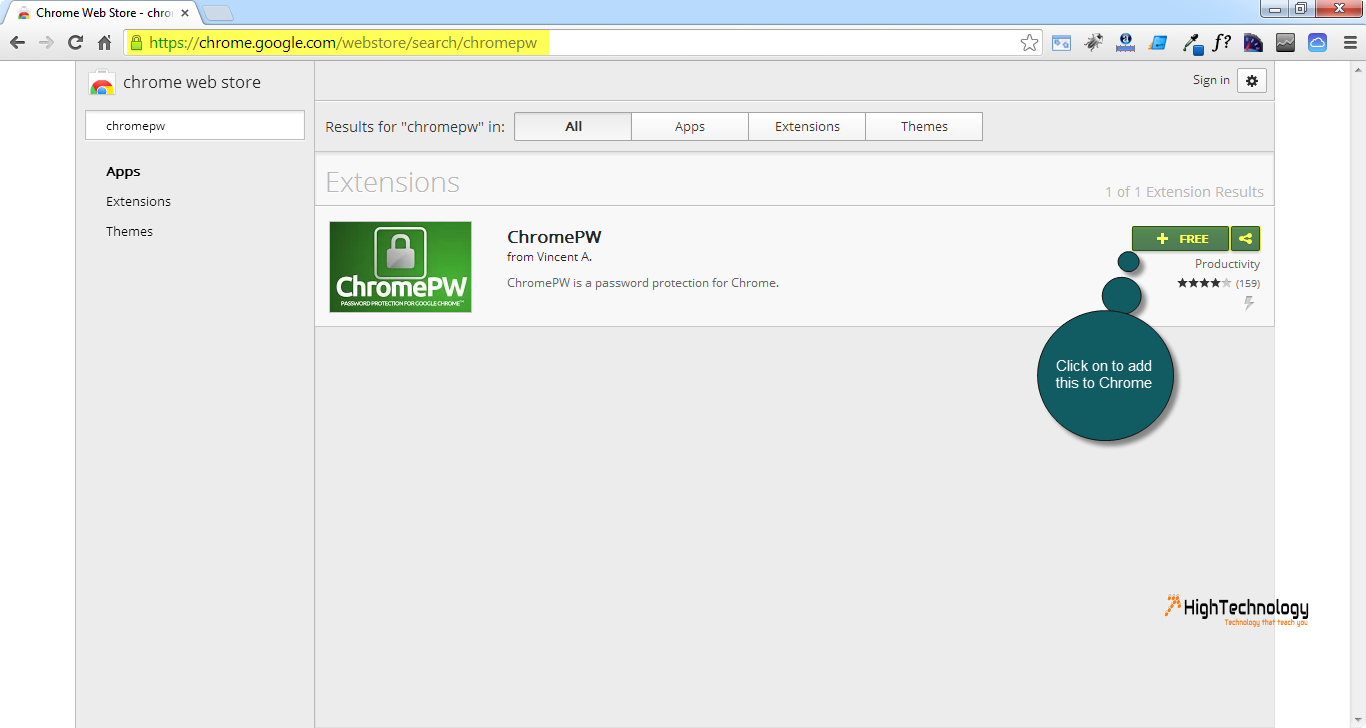Viewport: 1366px width, 728px height.
Task: Click the browser Back arrow
Action: 17,43
